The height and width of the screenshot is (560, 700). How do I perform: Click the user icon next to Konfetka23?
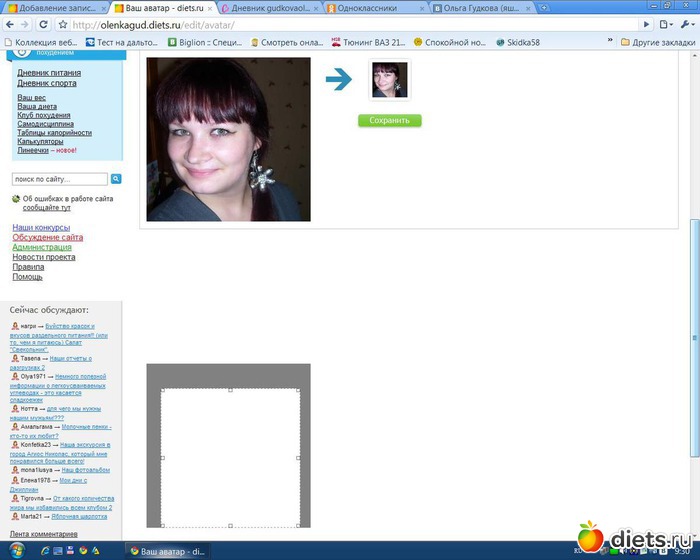[15, 444]
